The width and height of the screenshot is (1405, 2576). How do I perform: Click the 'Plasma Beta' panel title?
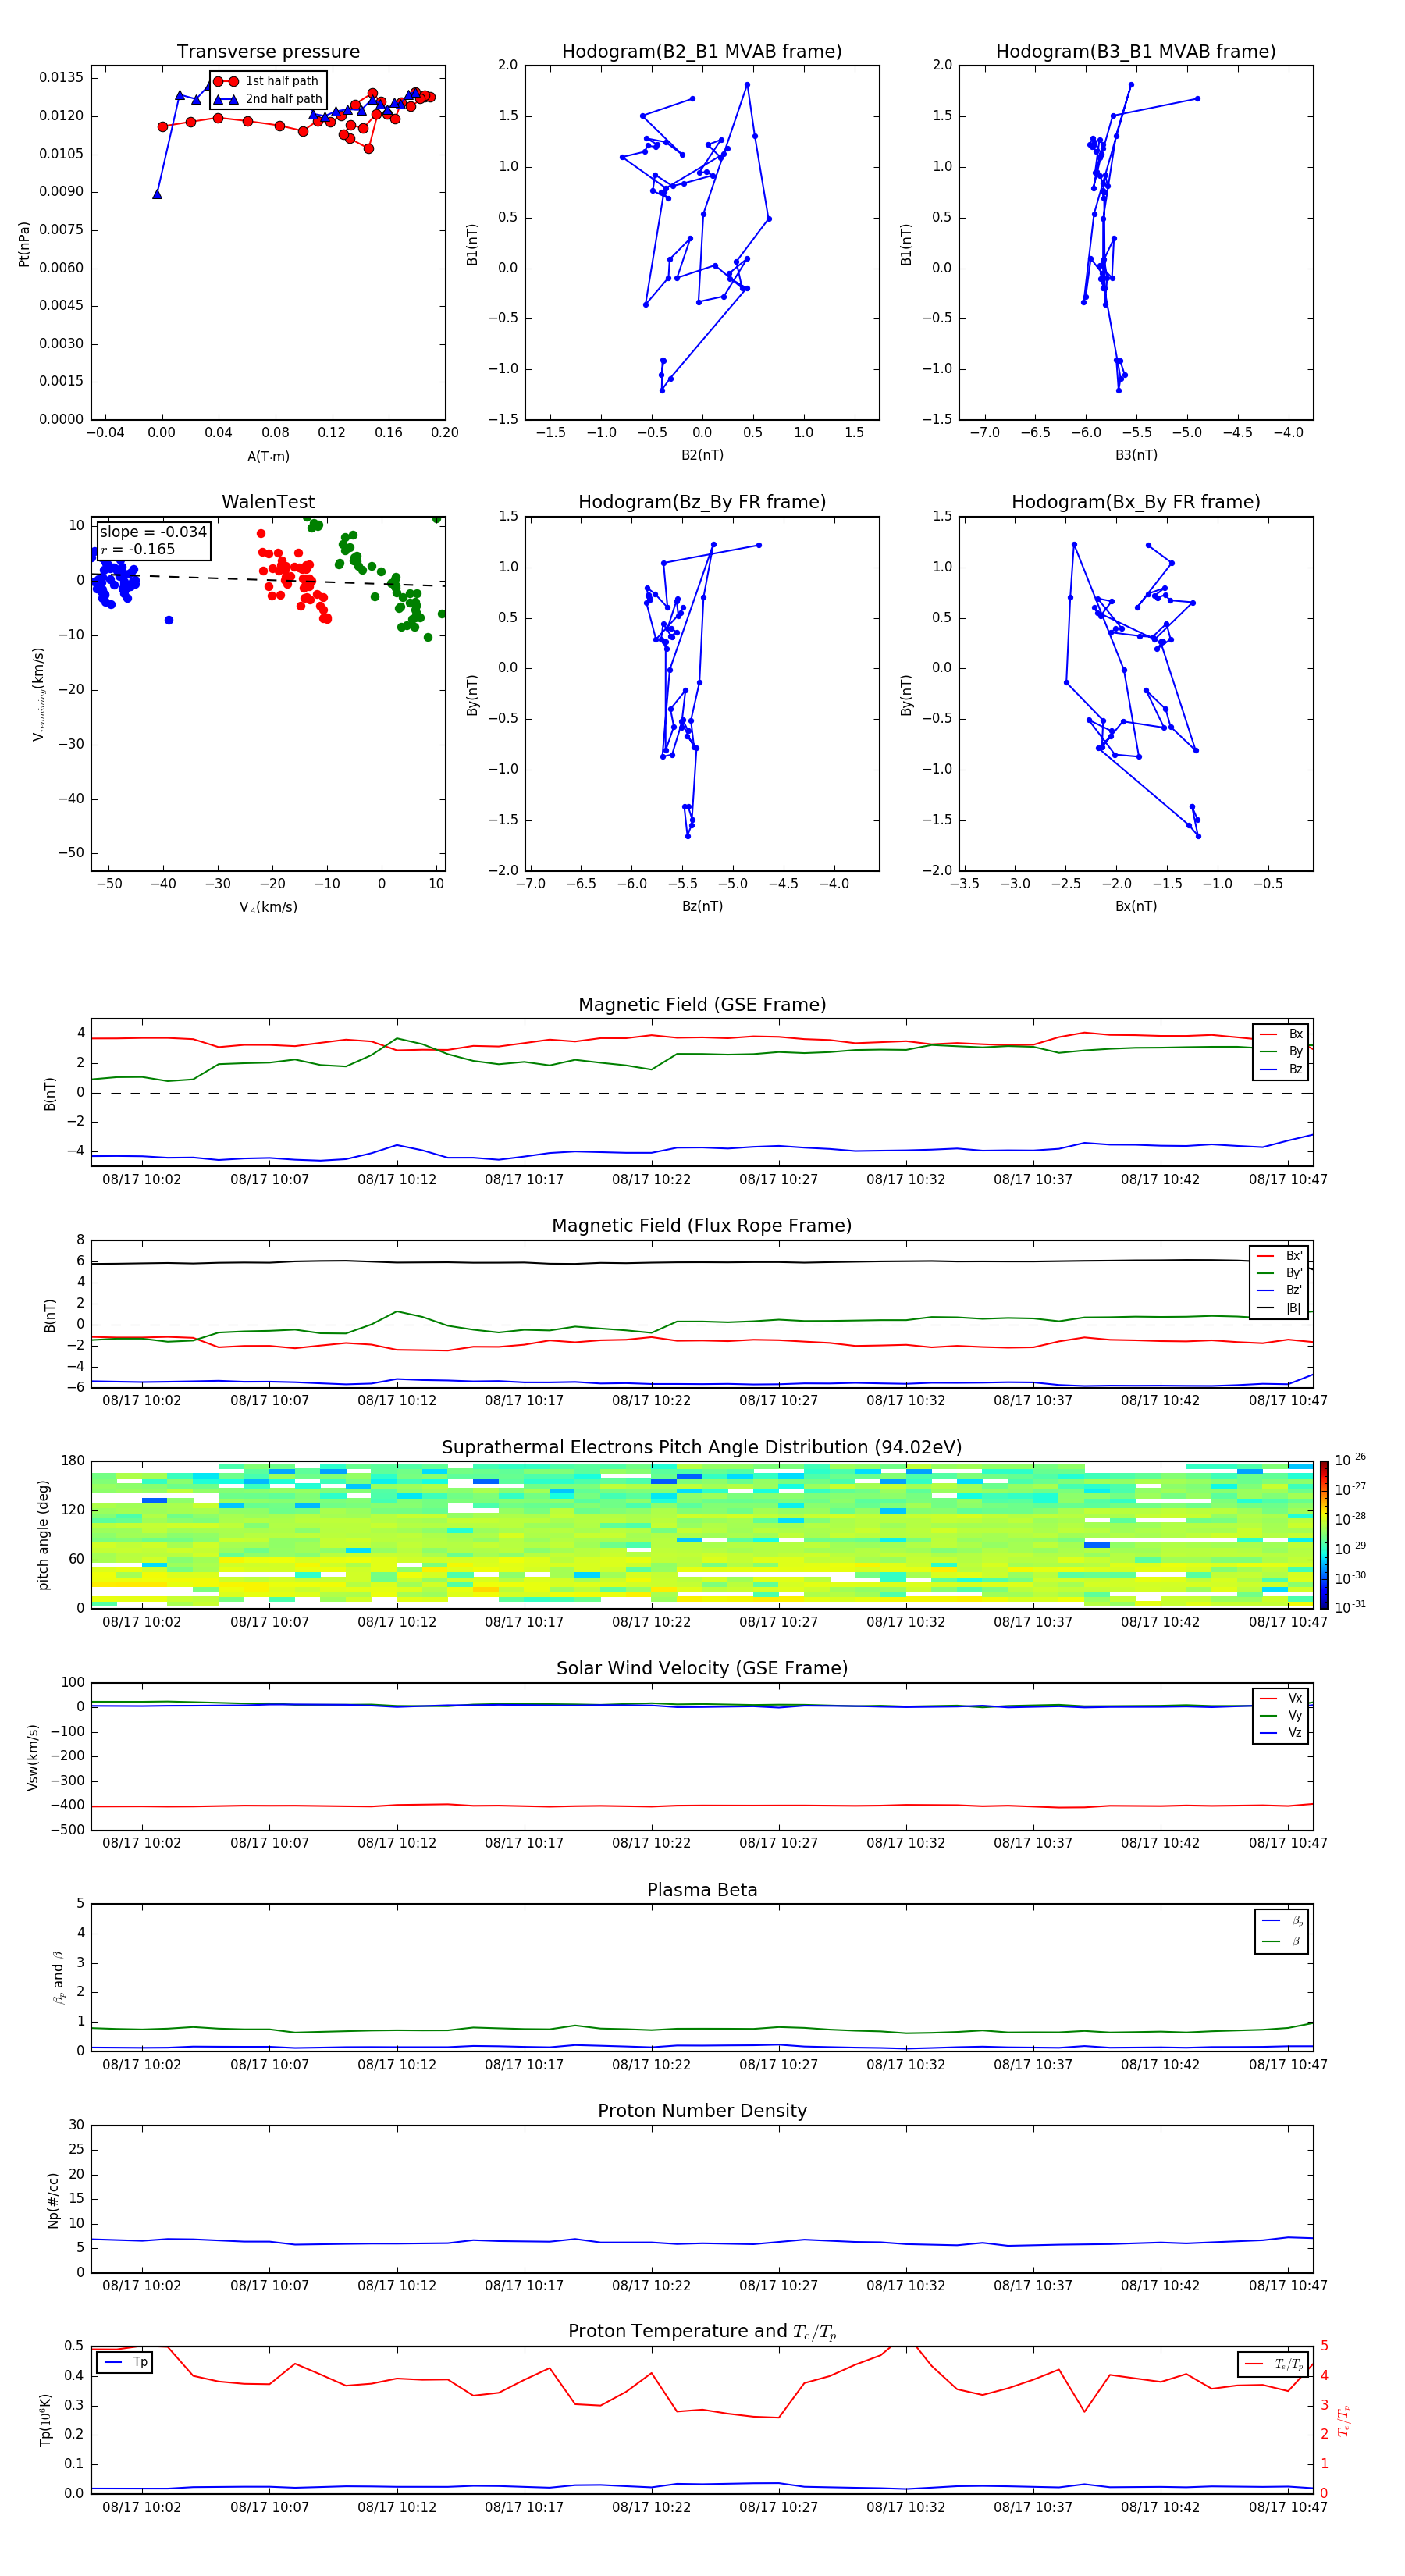pos(702,1890)
